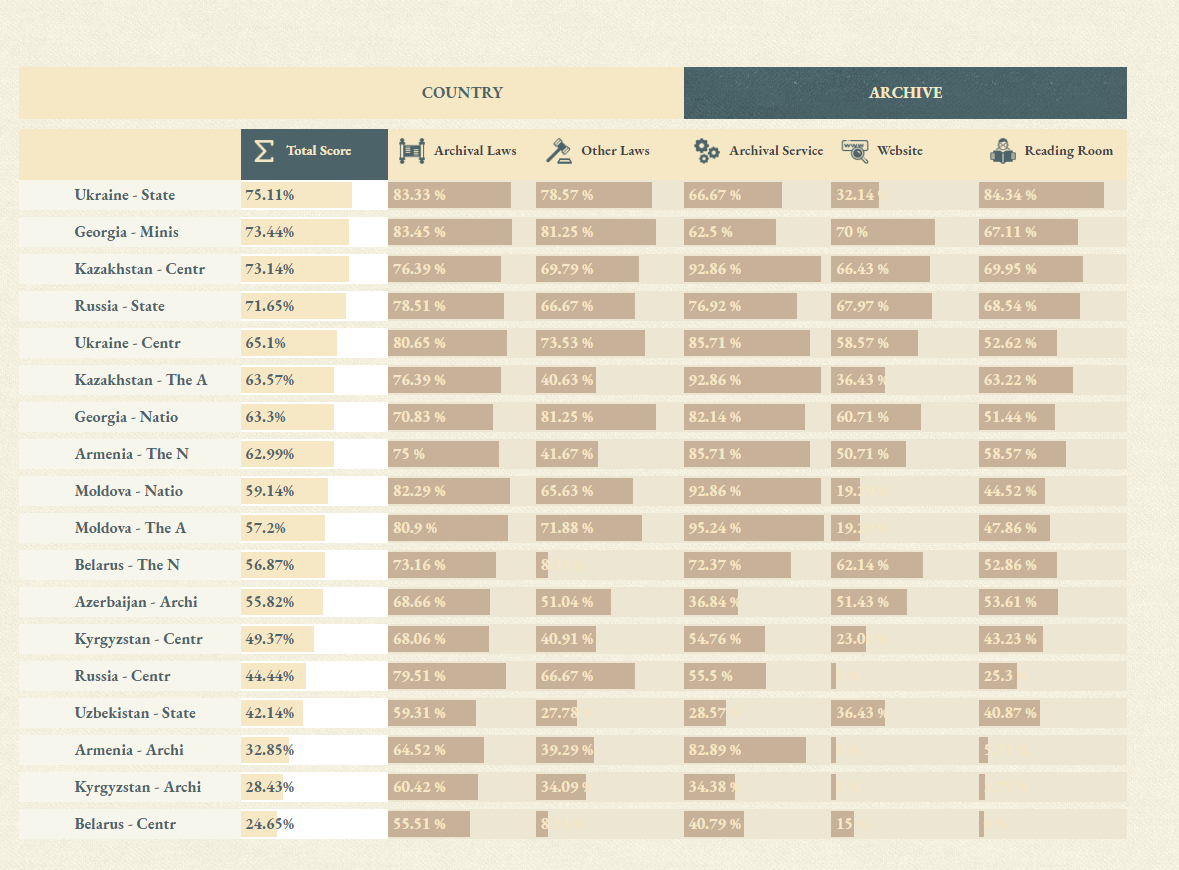Click the Azerbaijan - Archi entry
The height and width of the screenshot is (870, 1179).
[136, 602]
